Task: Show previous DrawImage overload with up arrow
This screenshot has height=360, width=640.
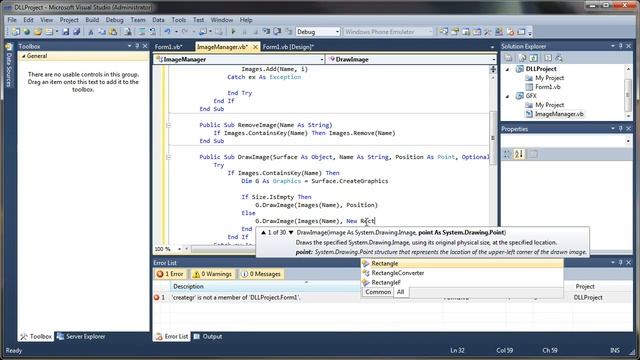Action: click(263, 232)
